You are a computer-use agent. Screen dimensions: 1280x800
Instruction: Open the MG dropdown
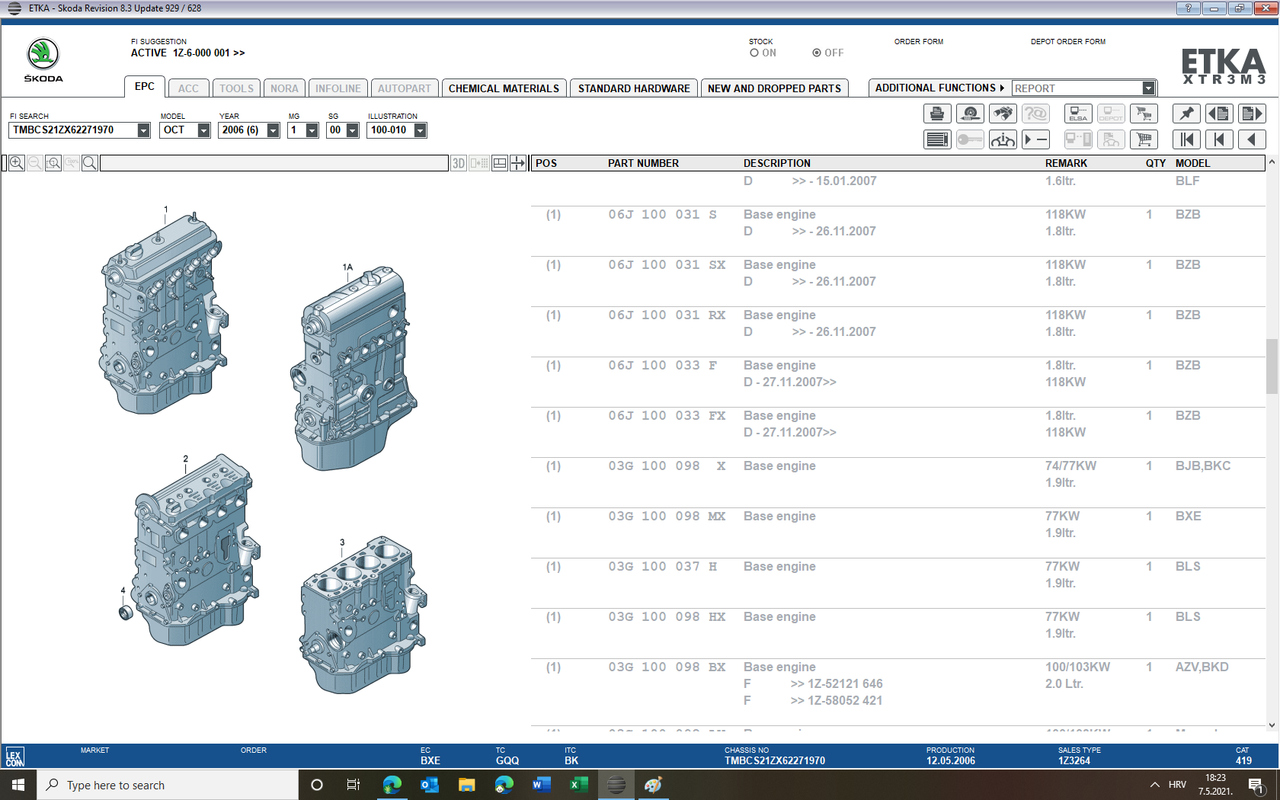click(312, 130)
